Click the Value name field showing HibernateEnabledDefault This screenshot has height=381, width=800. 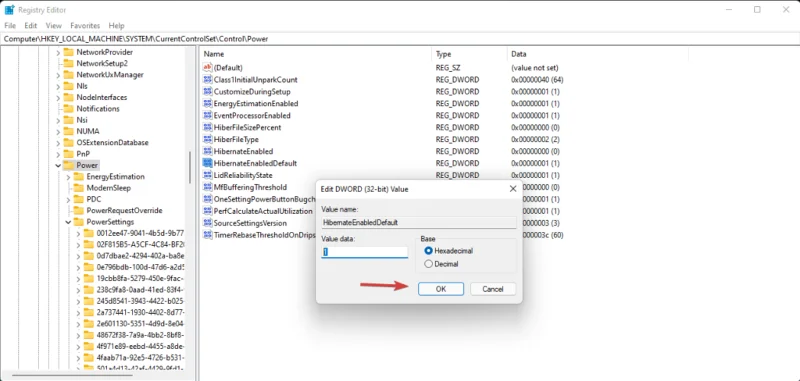point(418,222)
